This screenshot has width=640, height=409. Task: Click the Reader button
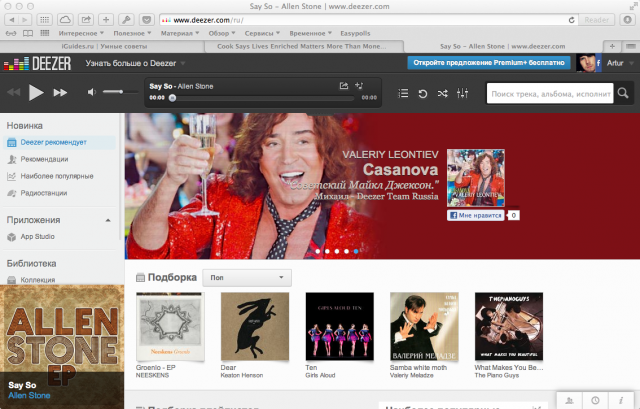pos(596,20)
